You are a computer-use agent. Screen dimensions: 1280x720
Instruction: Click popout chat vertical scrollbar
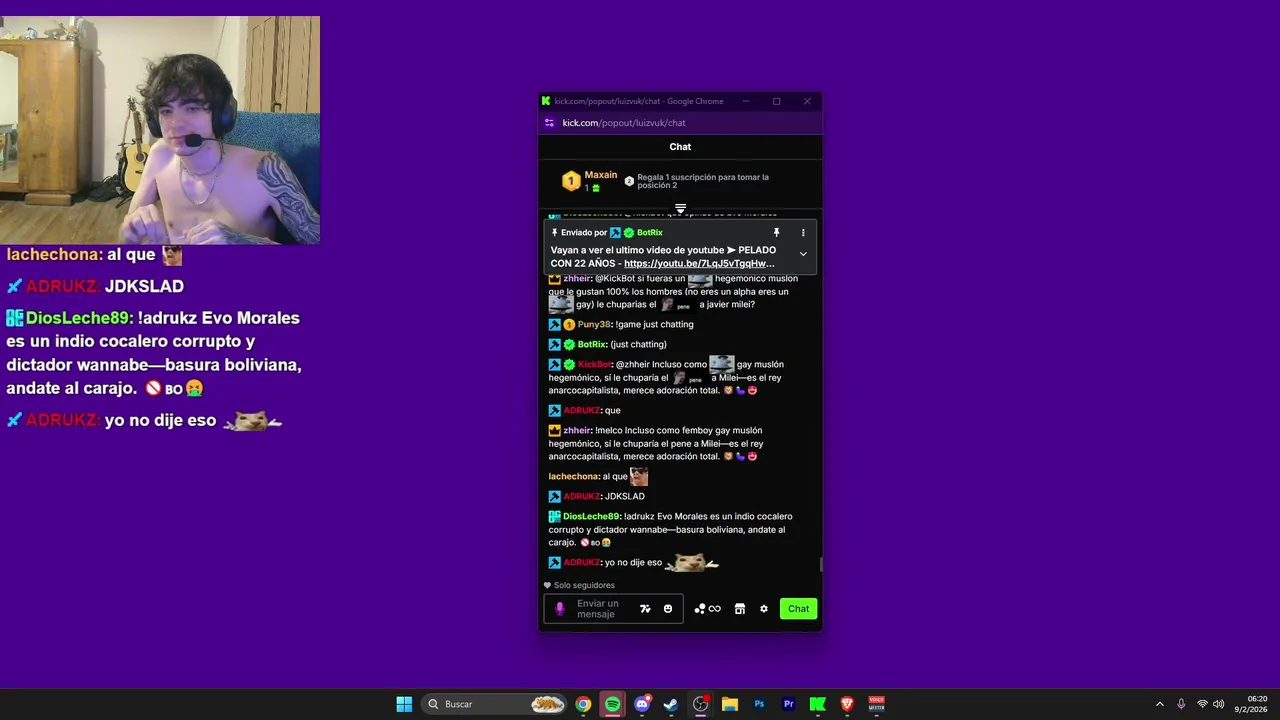coord(821,564)
